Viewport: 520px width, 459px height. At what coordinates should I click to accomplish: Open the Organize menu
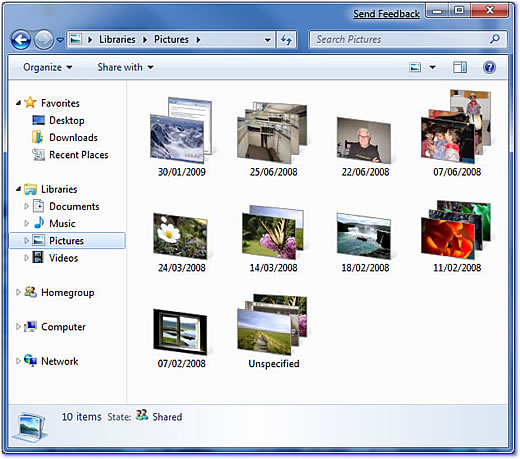(47, 67)
